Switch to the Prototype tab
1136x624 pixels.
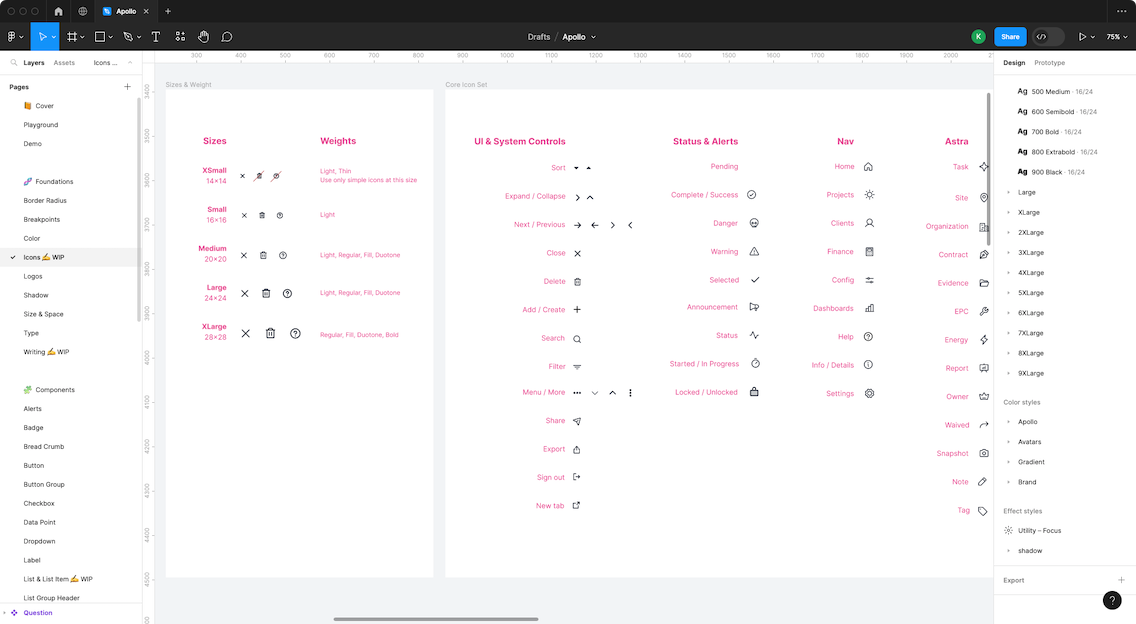[x=1049, y=63]
